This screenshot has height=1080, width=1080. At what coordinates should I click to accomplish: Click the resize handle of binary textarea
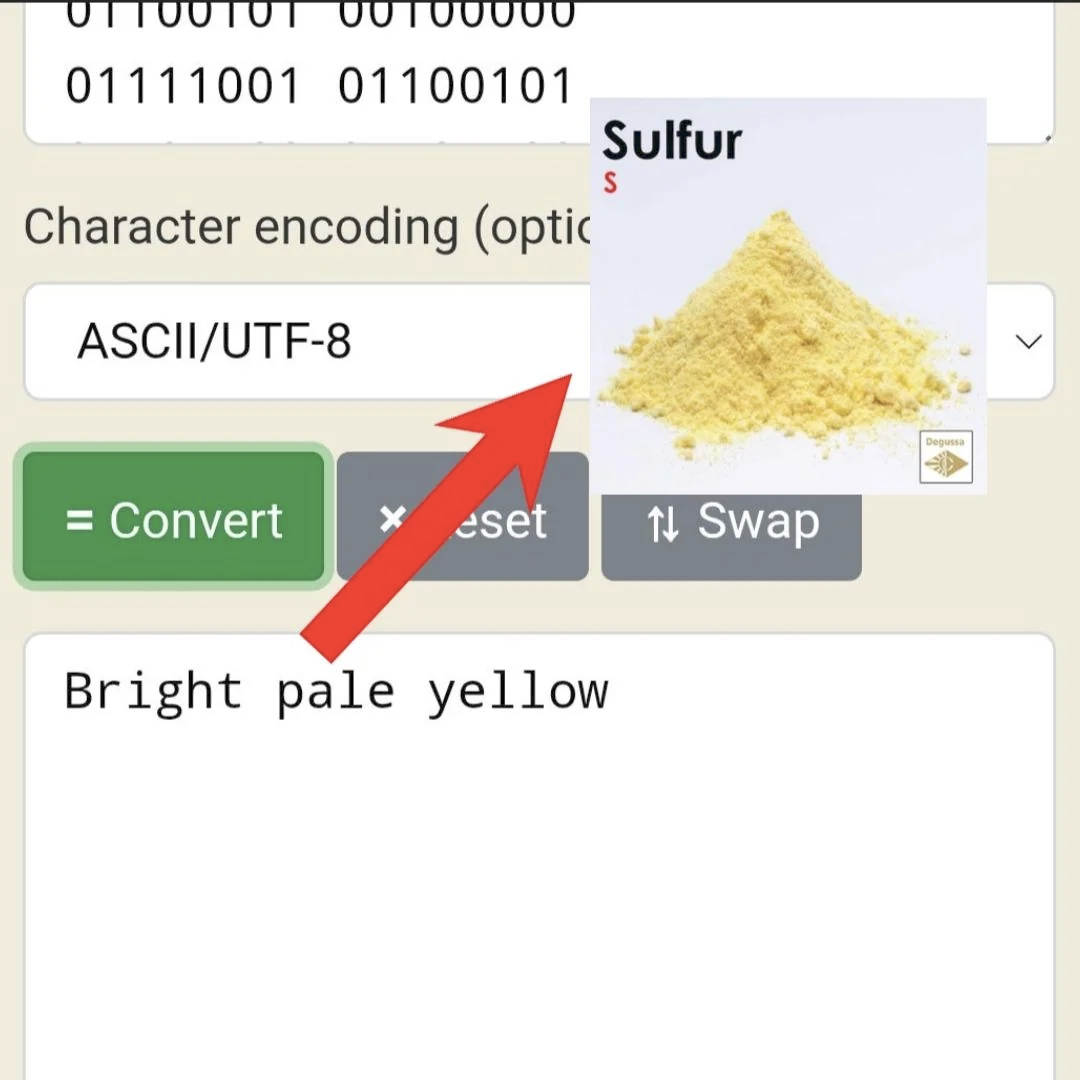[x=1048, y=138]
